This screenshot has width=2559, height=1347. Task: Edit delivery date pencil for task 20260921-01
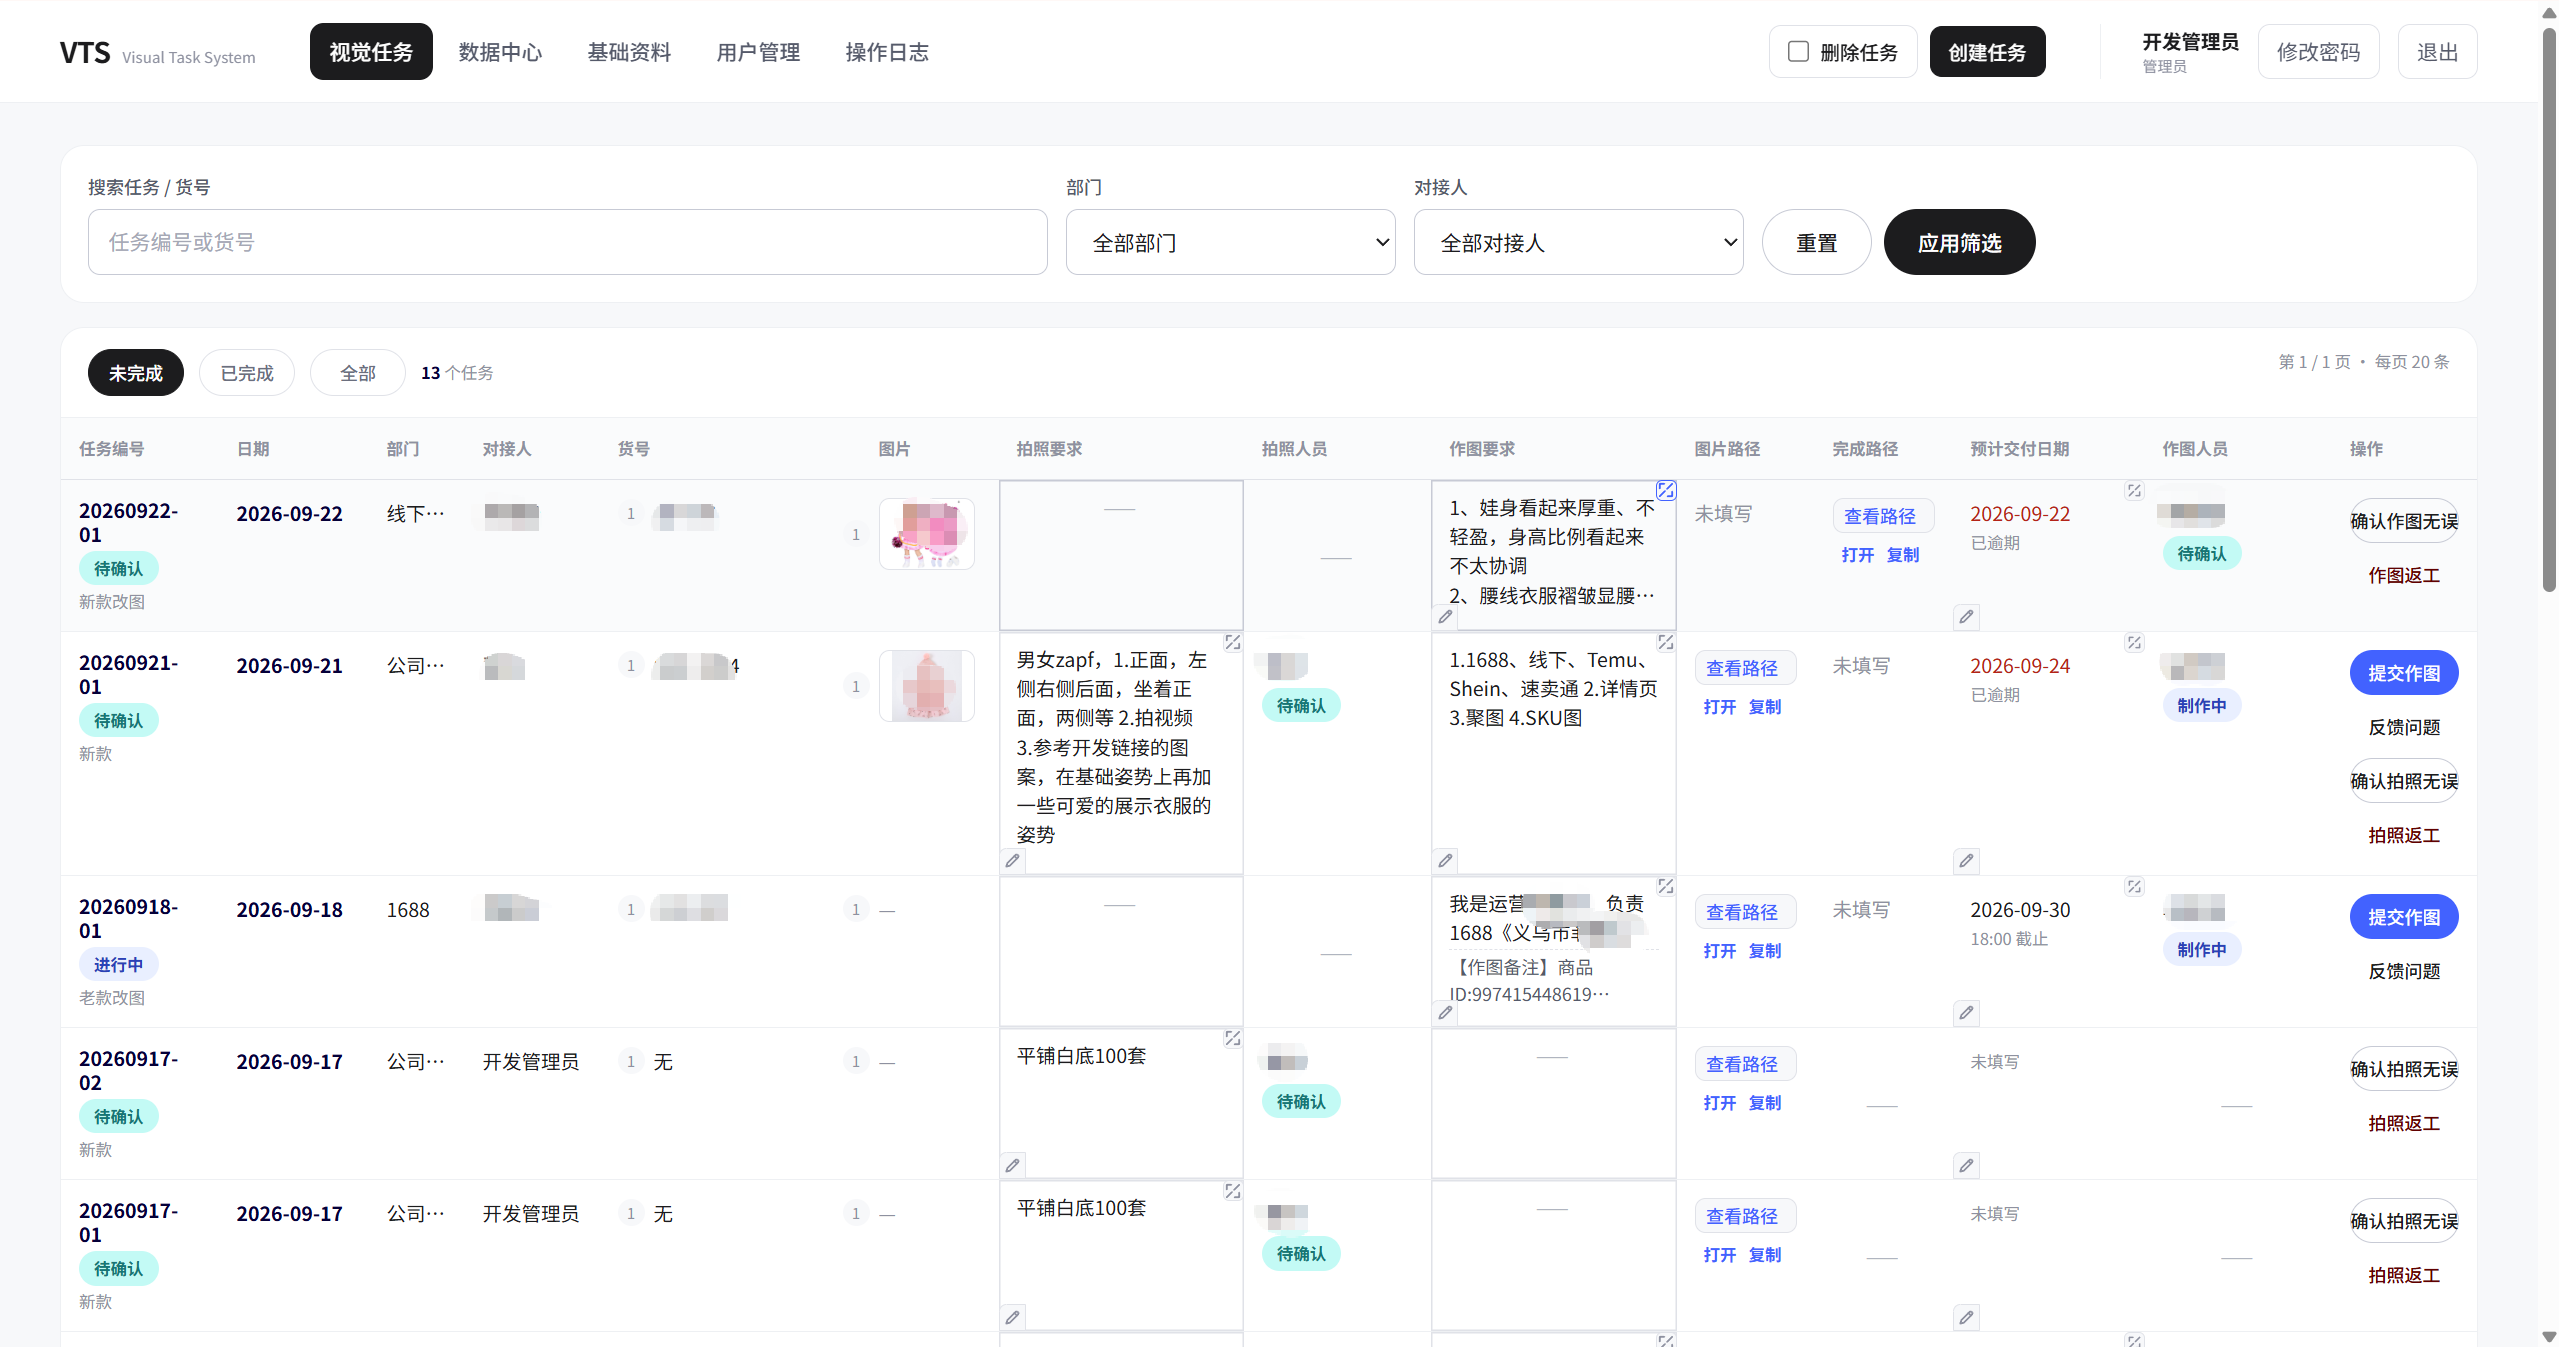coord(1966,861)
